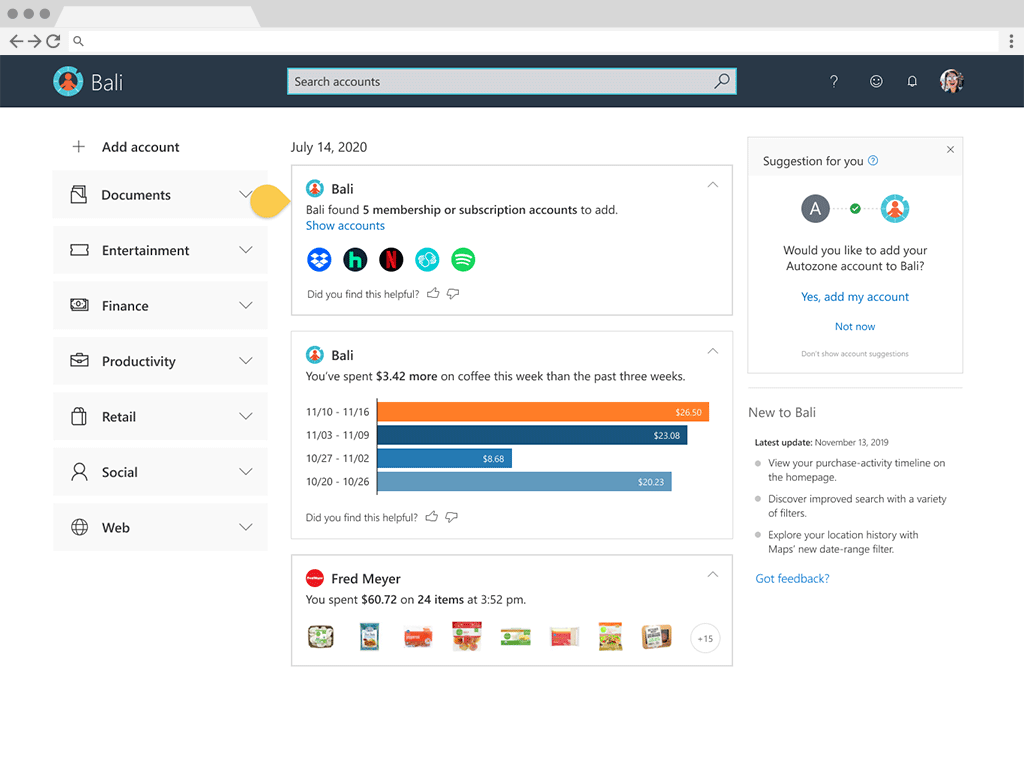This screenshot has width=1024, height=768.
Task: Click the Autozone 'A' avatar icon
Action: (x=815, y=209)
